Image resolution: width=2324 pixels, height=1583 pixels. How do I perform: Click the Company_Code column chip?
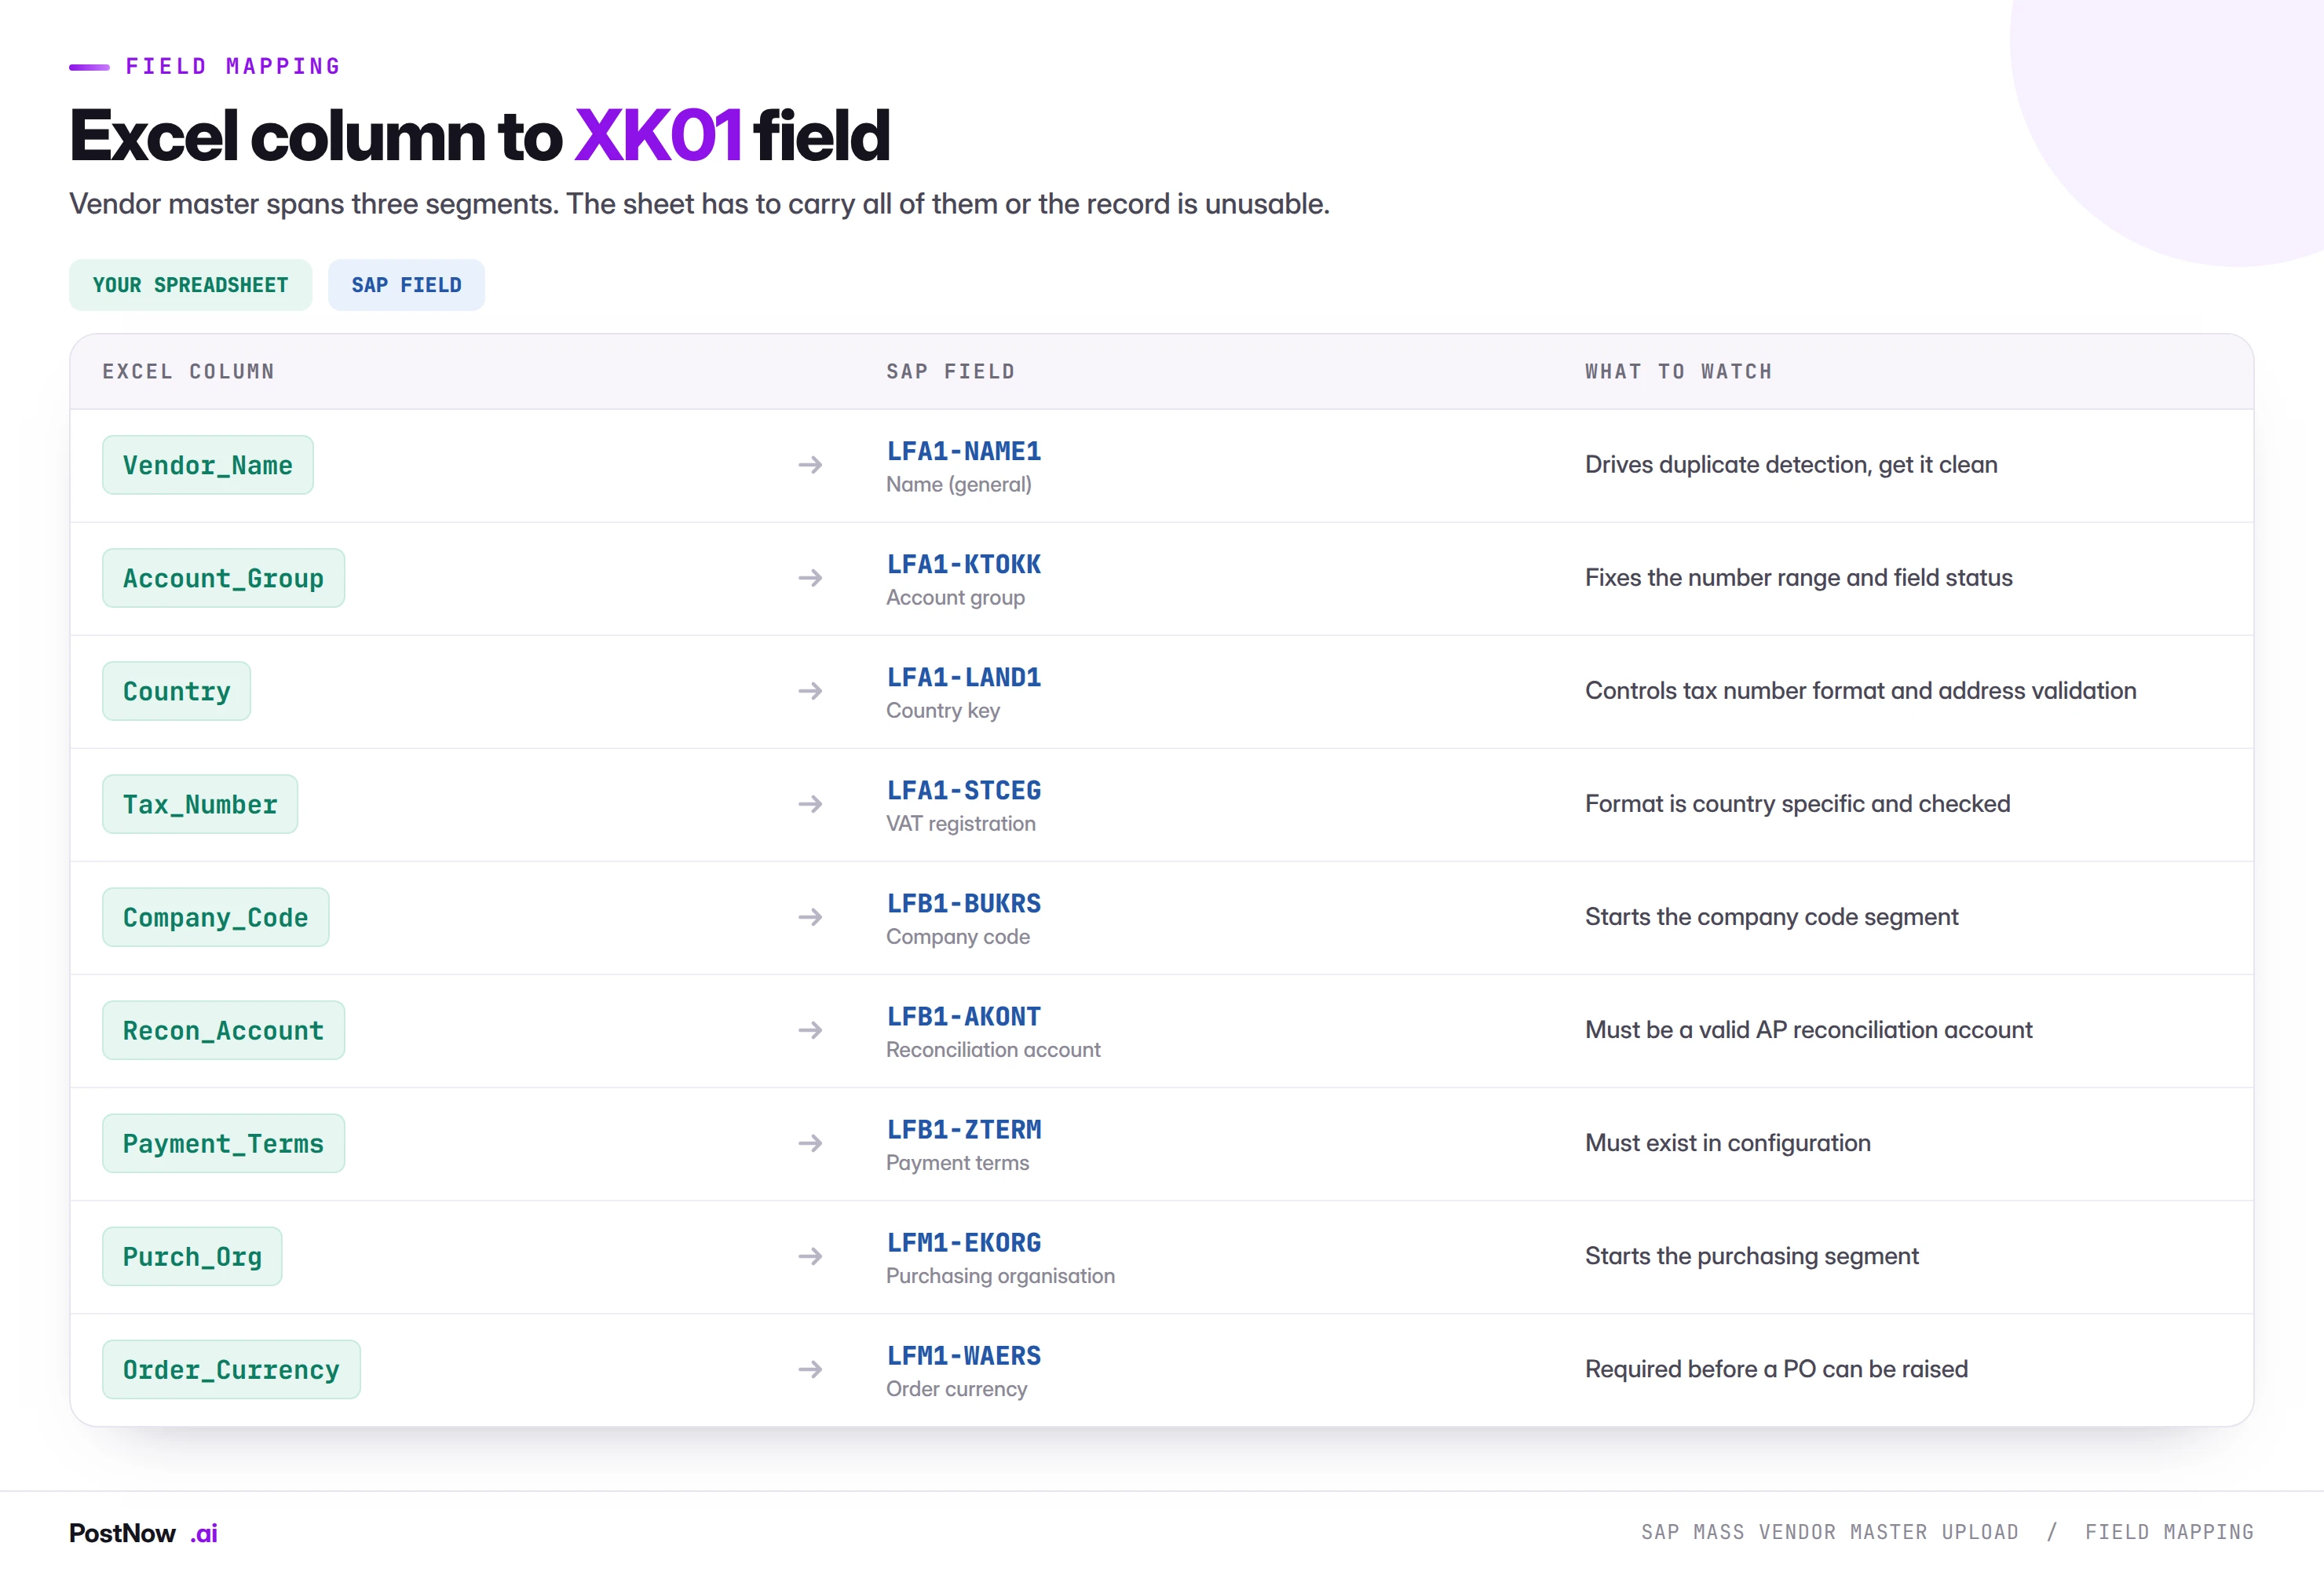click(x=215, y=917)
